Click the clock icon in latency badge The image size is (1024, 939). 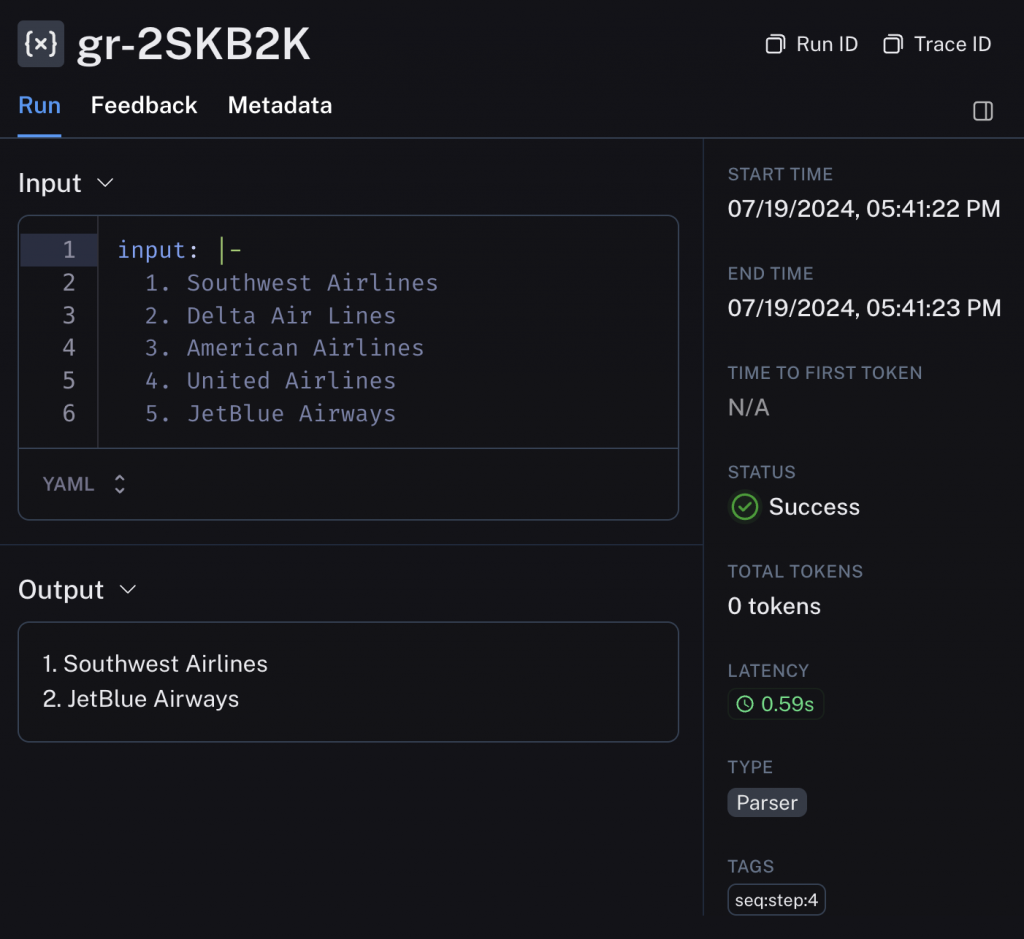coord(745,704)
